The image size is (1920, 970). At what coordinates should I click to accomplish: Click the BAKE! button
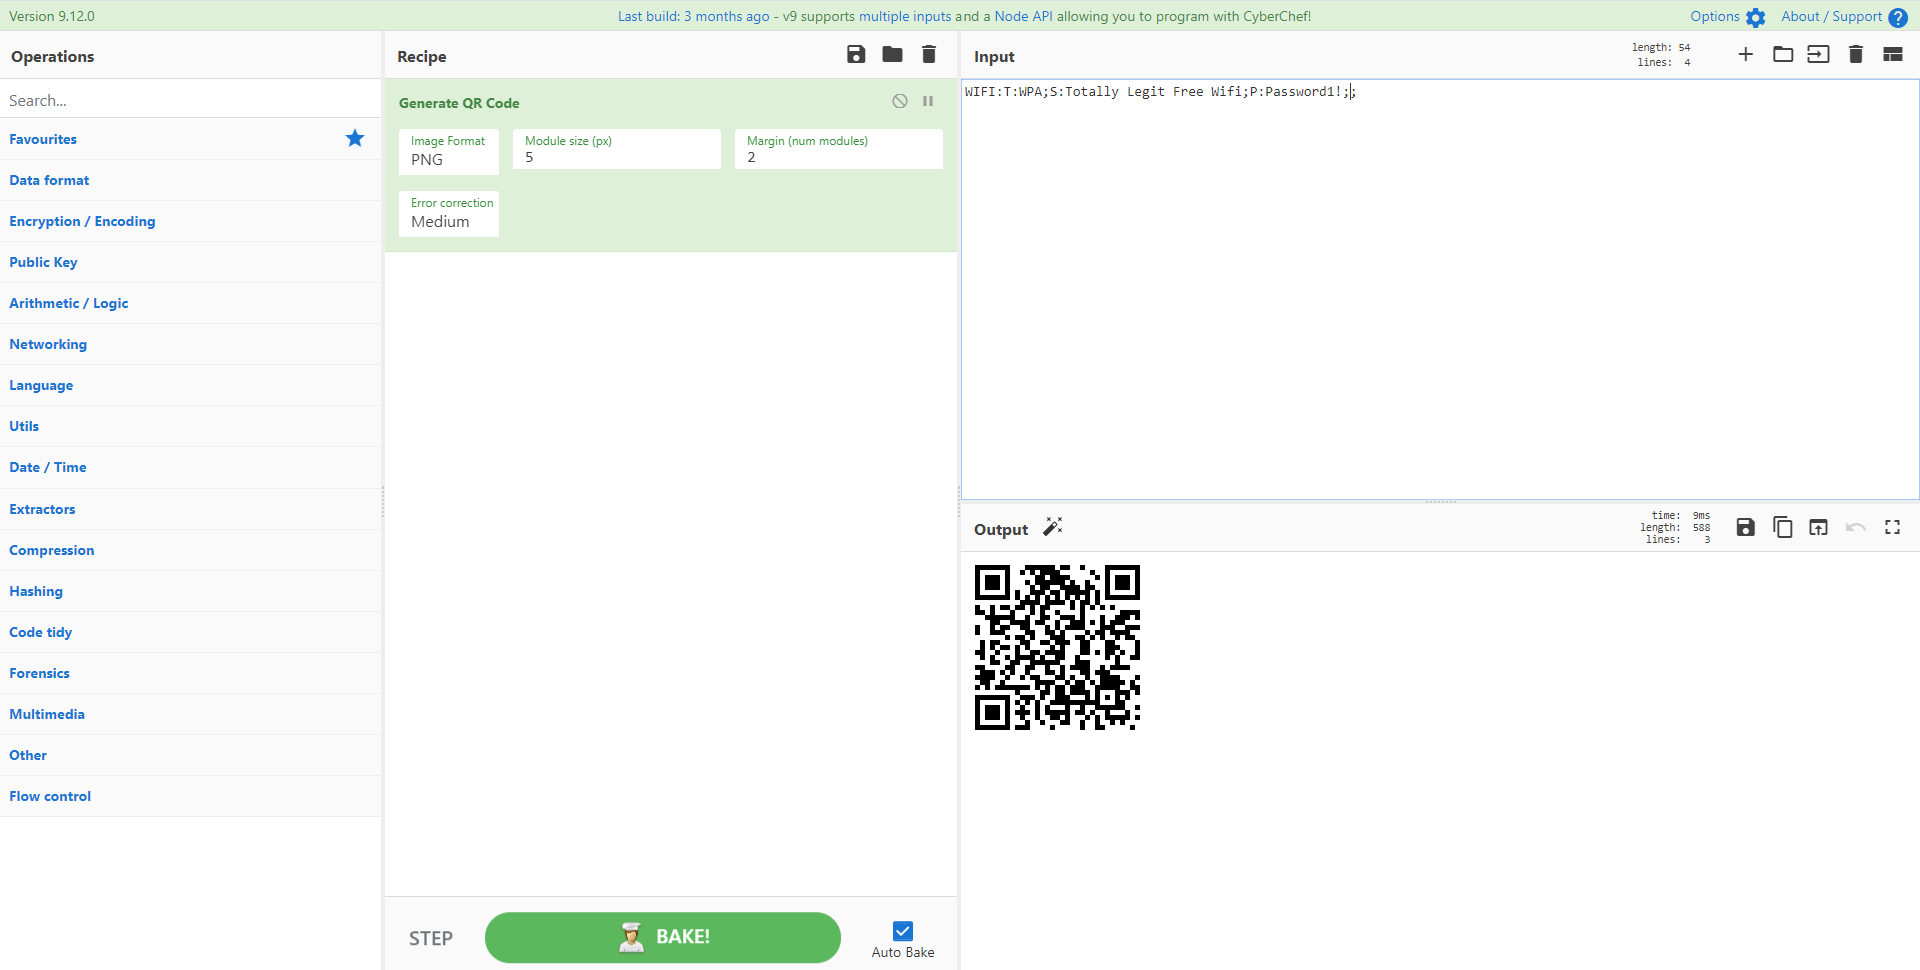coord(662,937)
